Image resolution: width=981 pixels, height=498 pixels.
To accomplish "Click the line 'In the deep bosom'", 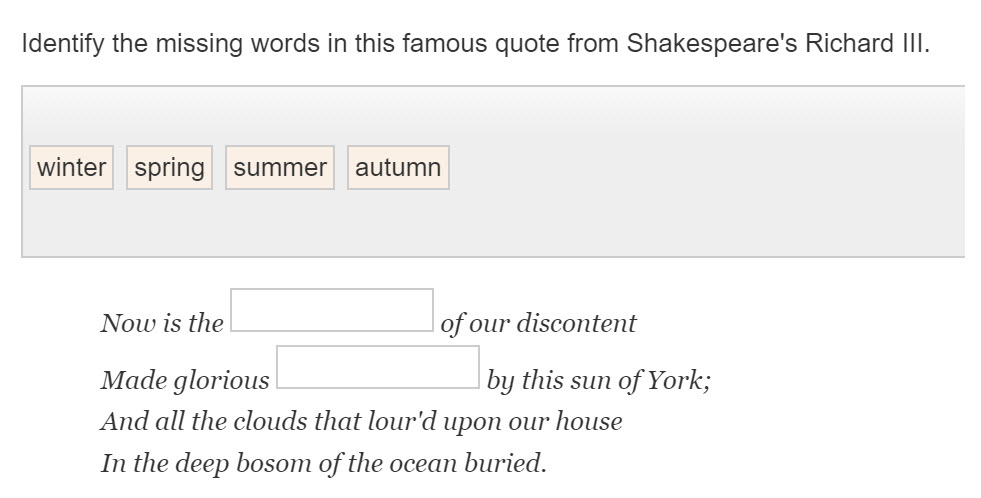I will coord(324,463).
